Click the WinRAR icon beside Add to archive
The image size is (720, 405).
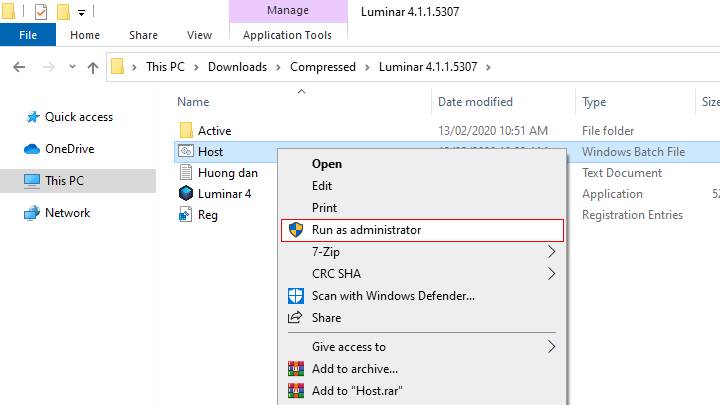coord(296,368)
